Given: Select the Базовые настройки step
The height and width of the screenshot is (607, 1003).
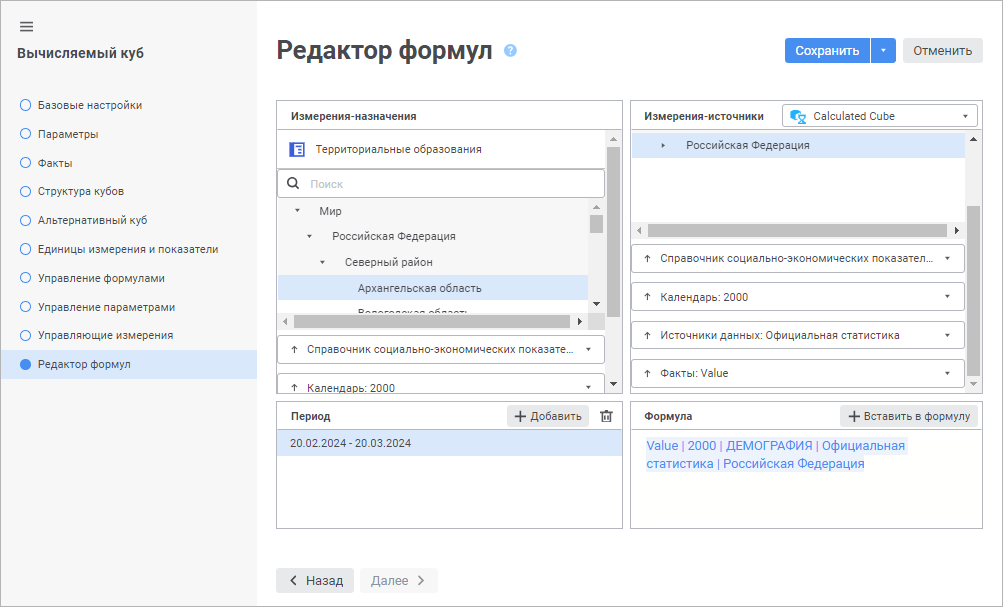Looking at the screenshot, I should 89,105.
